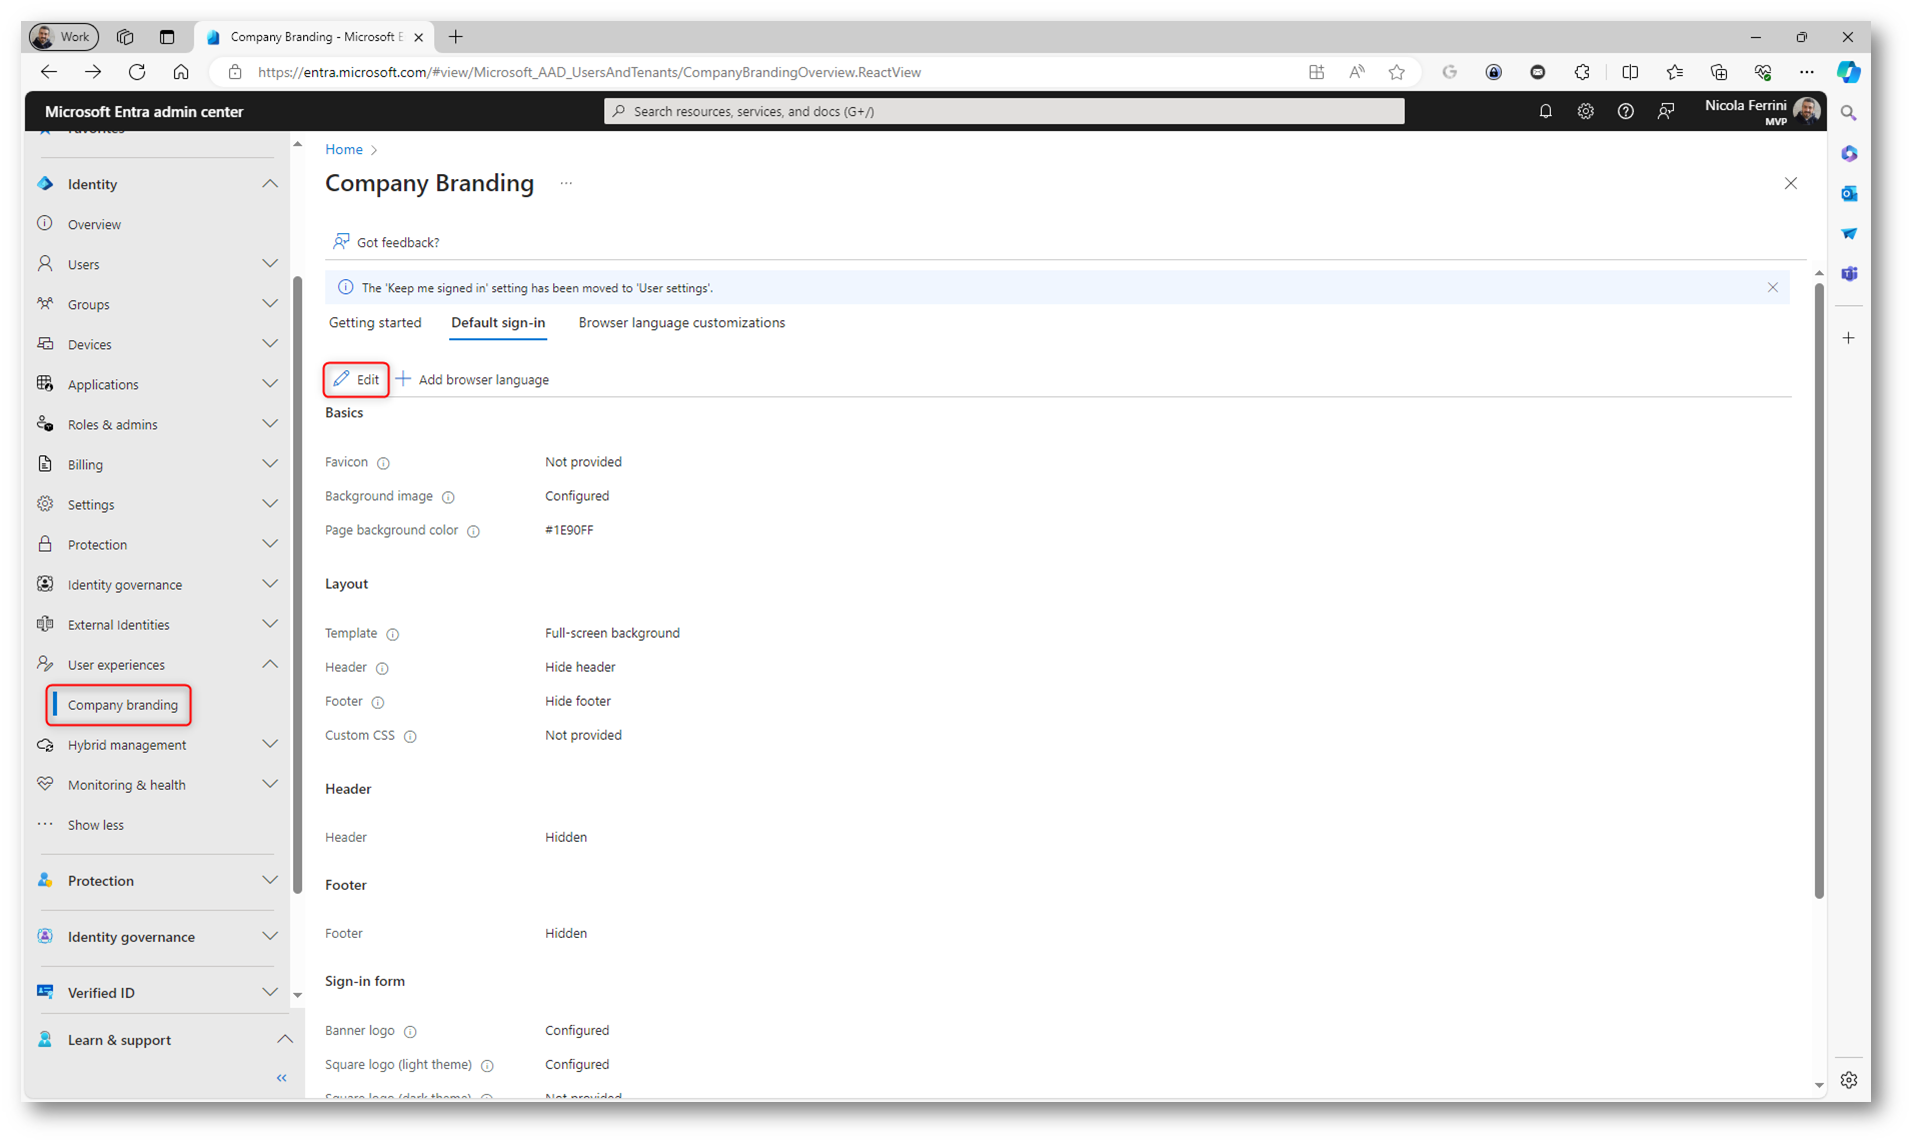
Task: Click the notifications bell icon
Action: (1545, 111)
